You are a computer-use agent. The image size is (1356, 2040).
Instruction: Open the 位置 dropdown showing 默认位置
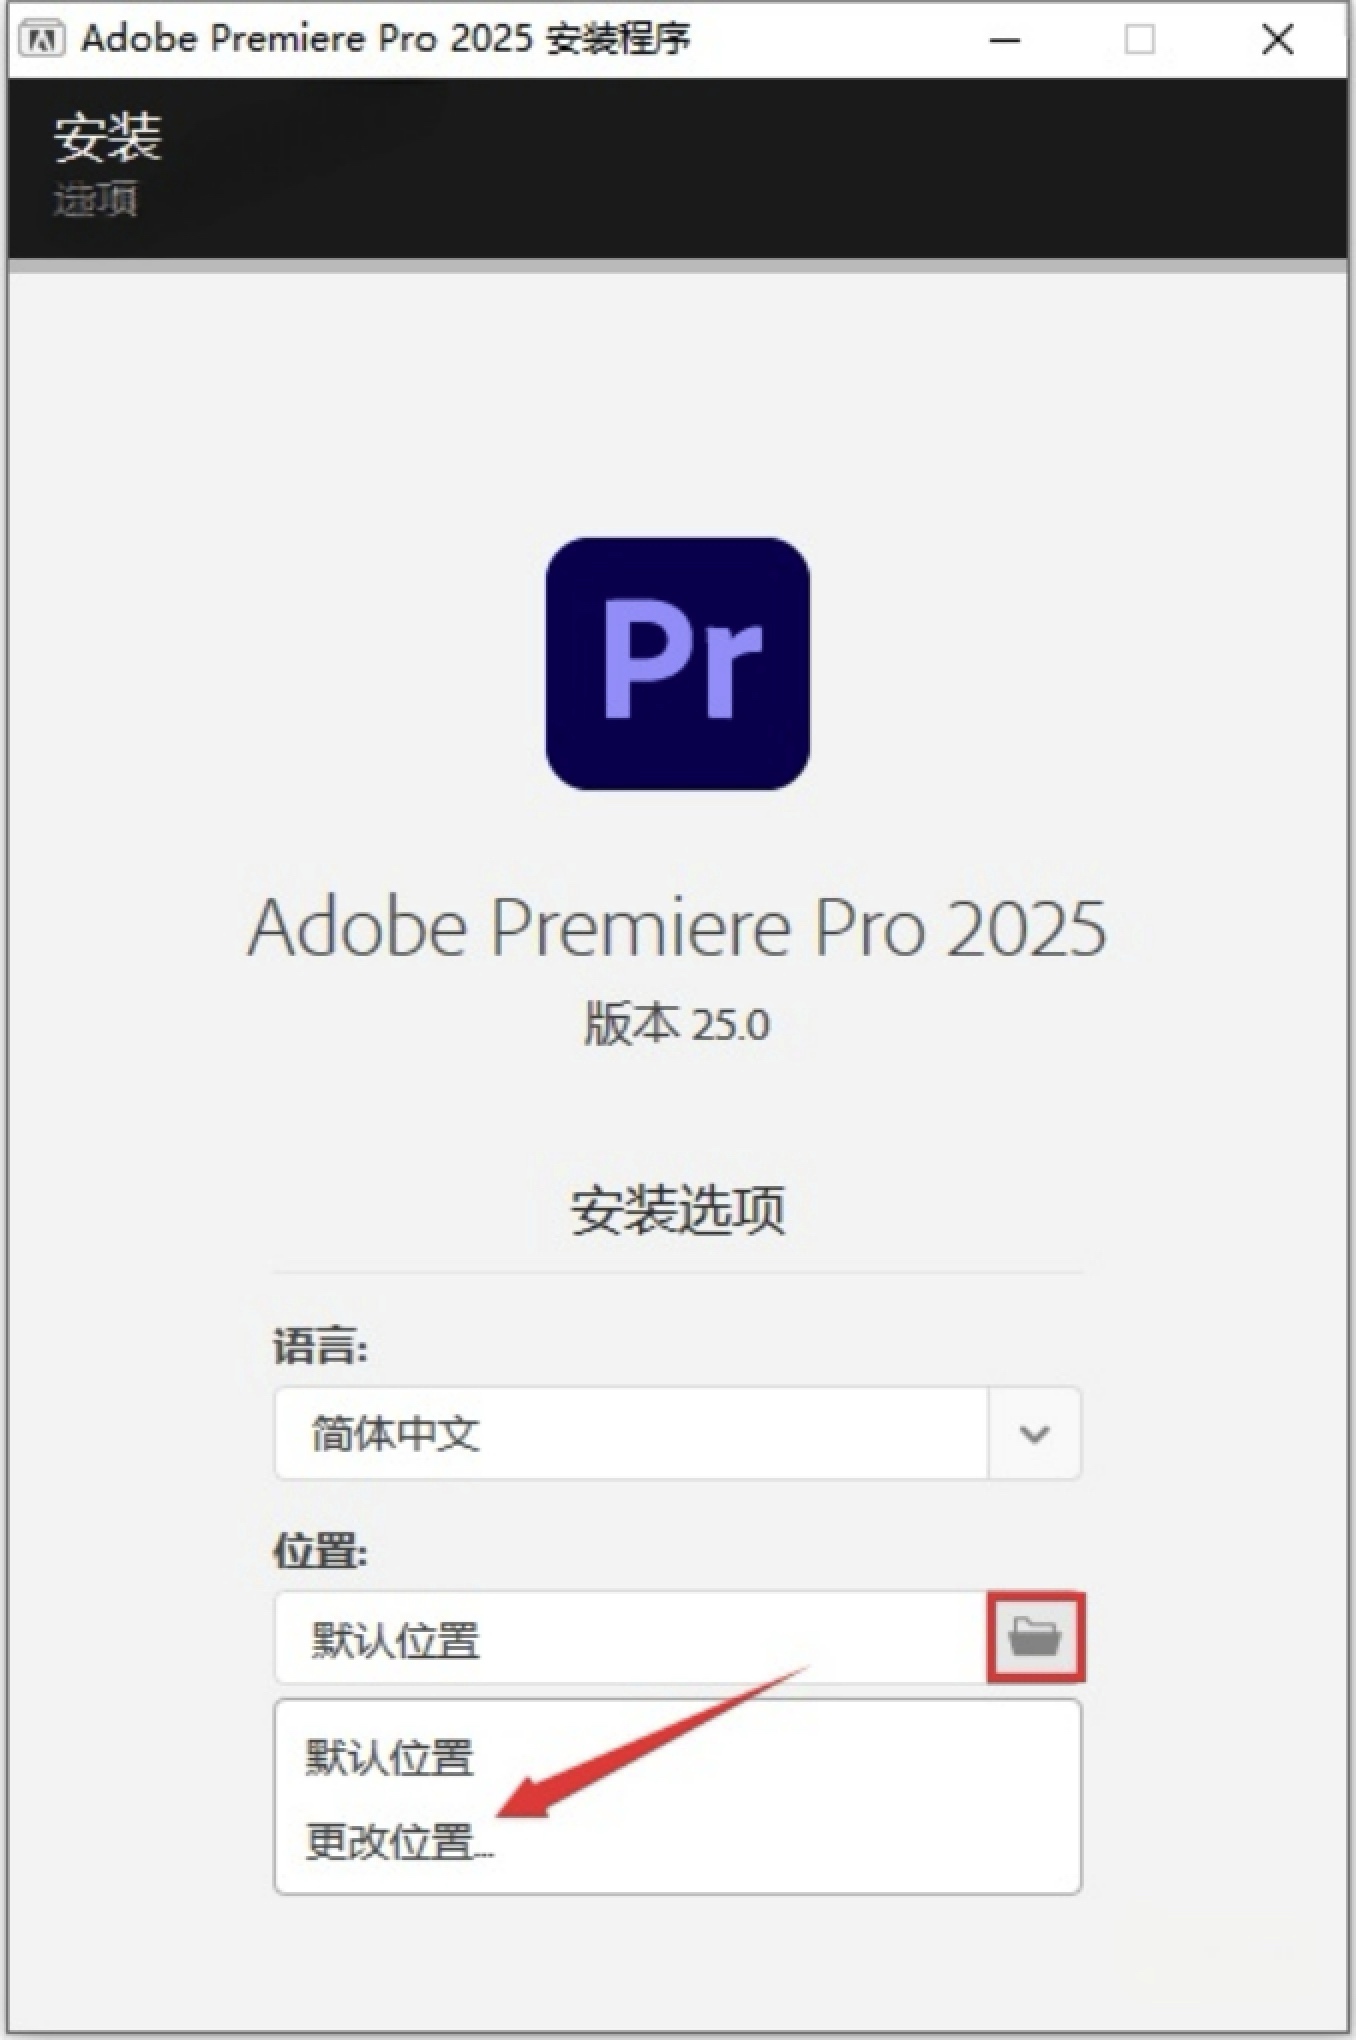[x=630, y=1637]
